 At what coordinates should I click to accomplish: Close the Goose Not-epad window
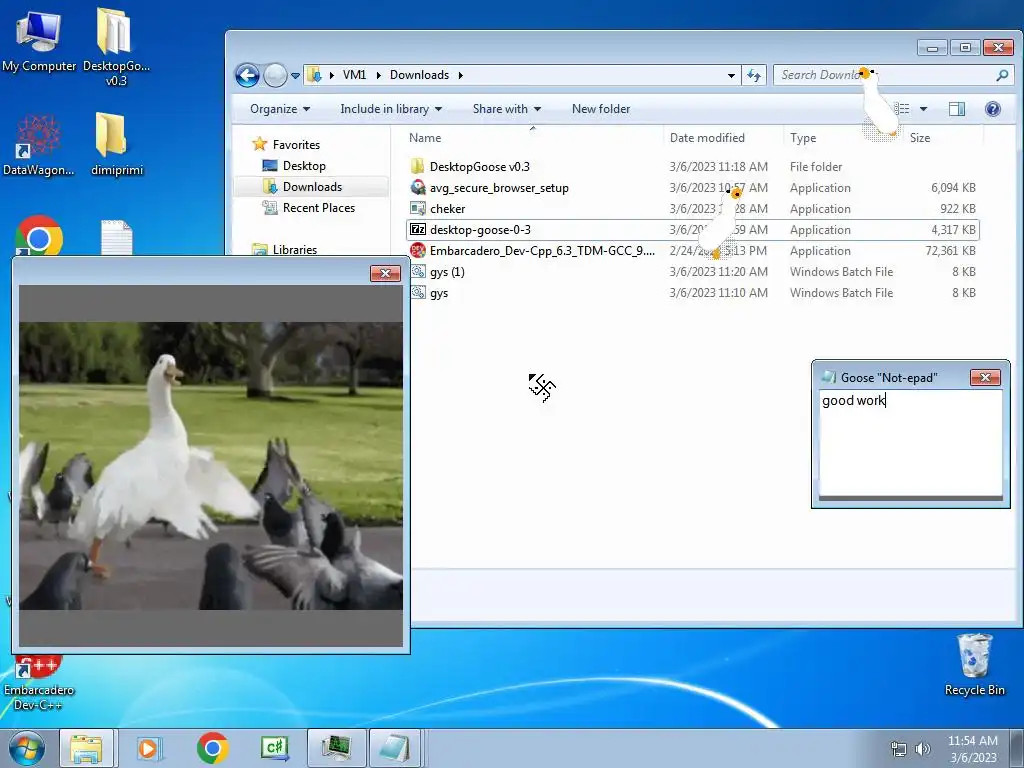[985, 377]
